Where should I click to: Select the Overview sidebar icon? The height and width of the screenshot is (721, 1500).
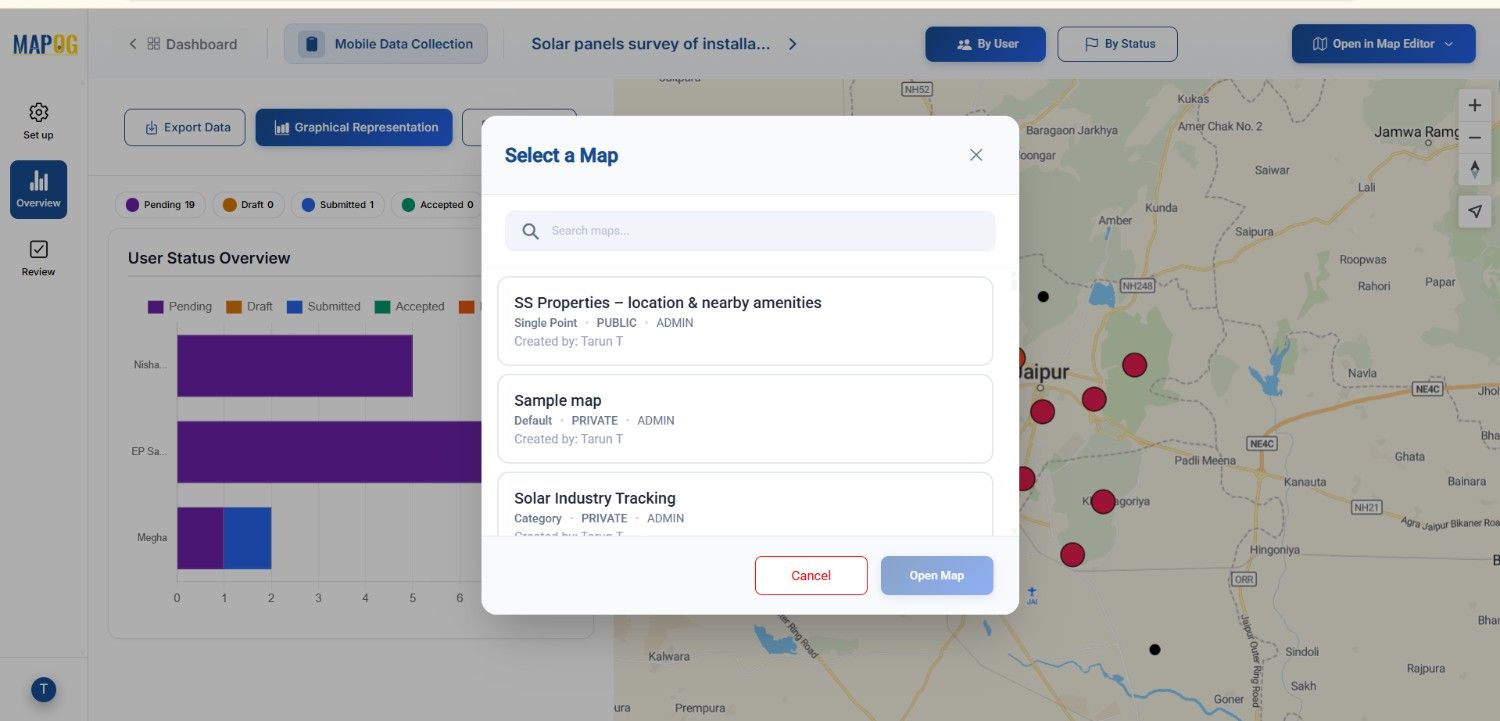tap(37, 188)
